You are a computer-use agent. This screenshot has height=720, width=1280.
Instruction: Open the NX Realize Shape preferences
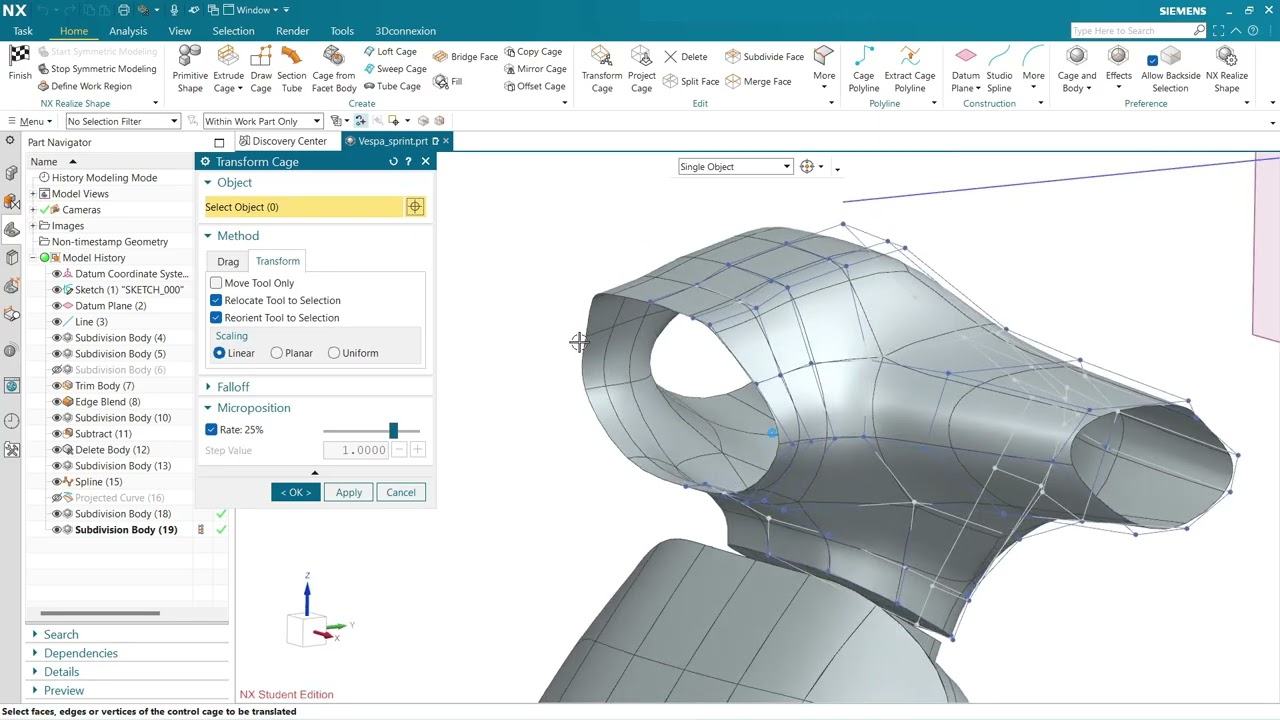pyautogui.click(x=1226, y=68)
